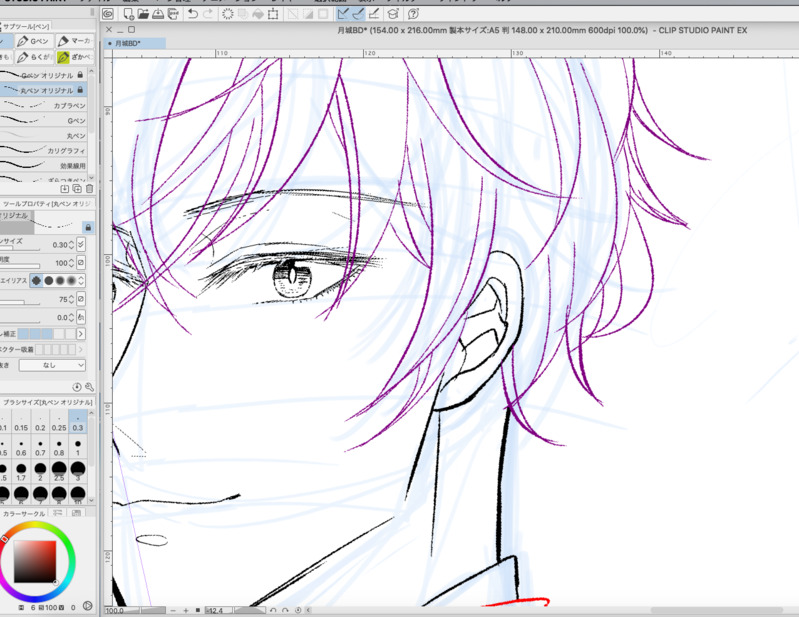Click the 75 value stepper arrows
The width and height of the screenshot is (799, 617).
[71, 299]
